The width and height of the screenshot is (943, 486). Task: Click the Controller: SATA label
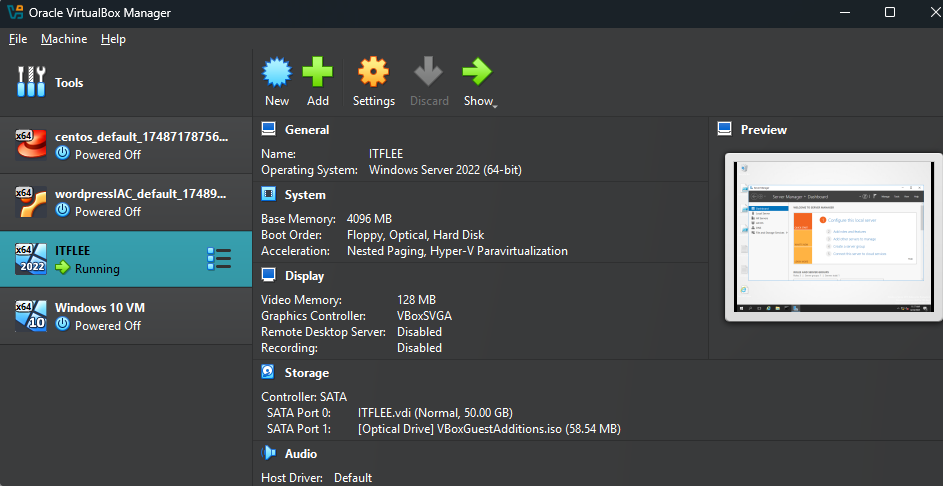304,397
